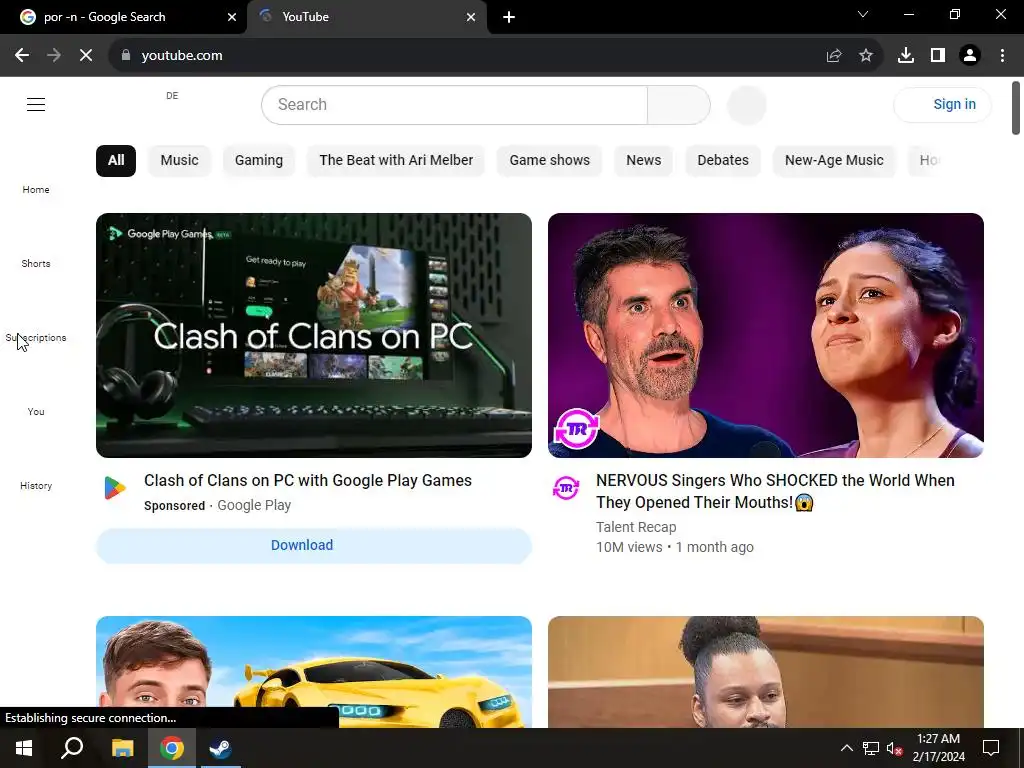The image size is (1024, 768).
Task: Select the New-Age Music chip
Action: [834, 161]
